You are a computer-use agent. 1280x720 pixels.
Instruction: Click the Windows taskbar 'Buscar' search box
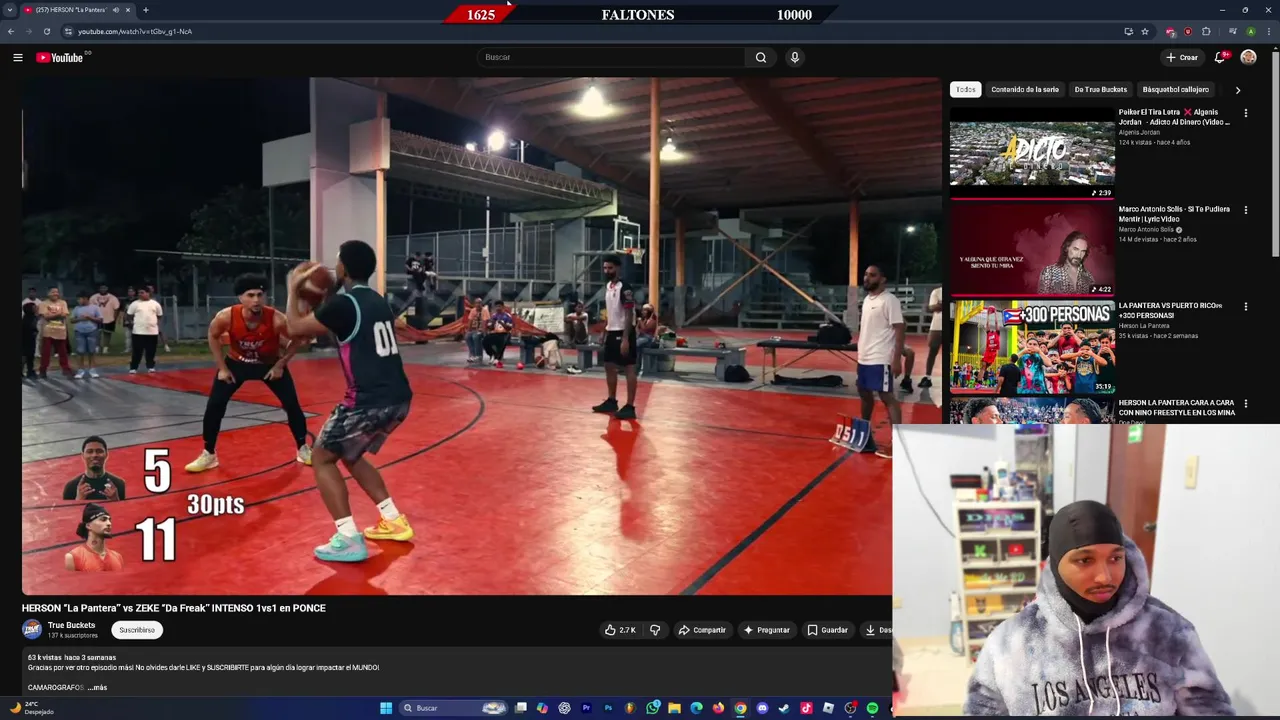click(452, 708)
